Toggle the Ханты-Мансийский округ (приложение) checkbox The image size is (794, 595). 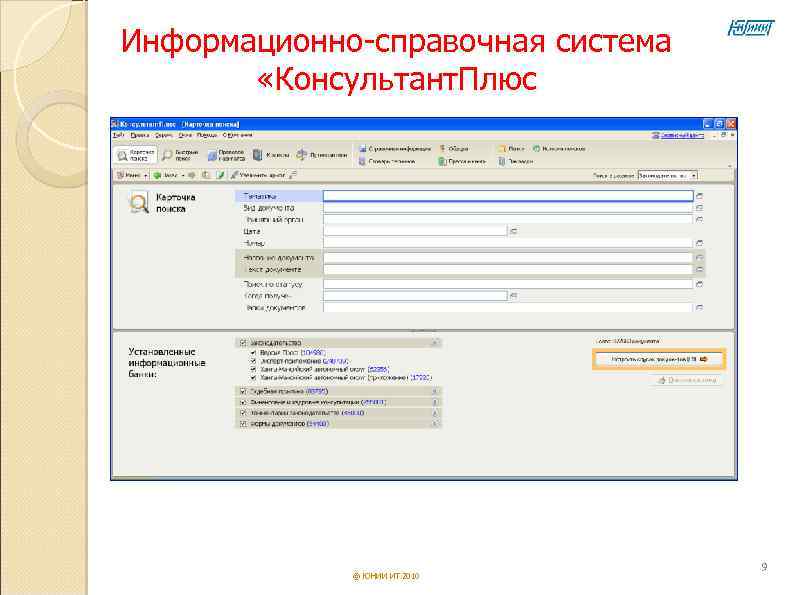point(253,378)
